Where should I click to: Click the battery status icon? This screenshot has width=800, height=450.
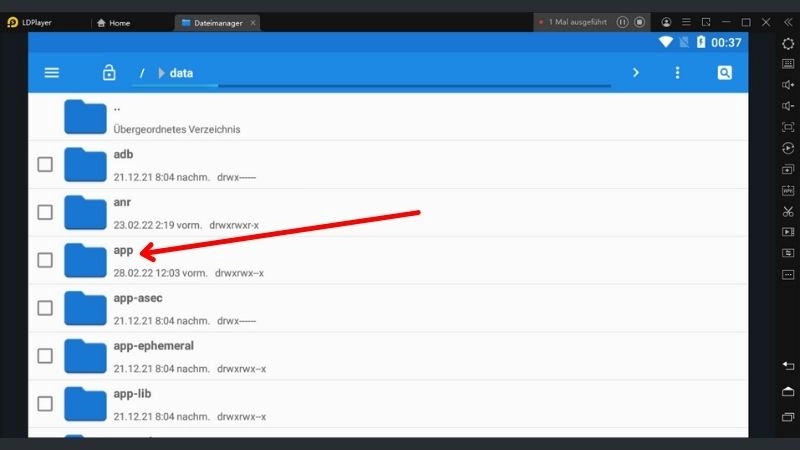[701, 42]
